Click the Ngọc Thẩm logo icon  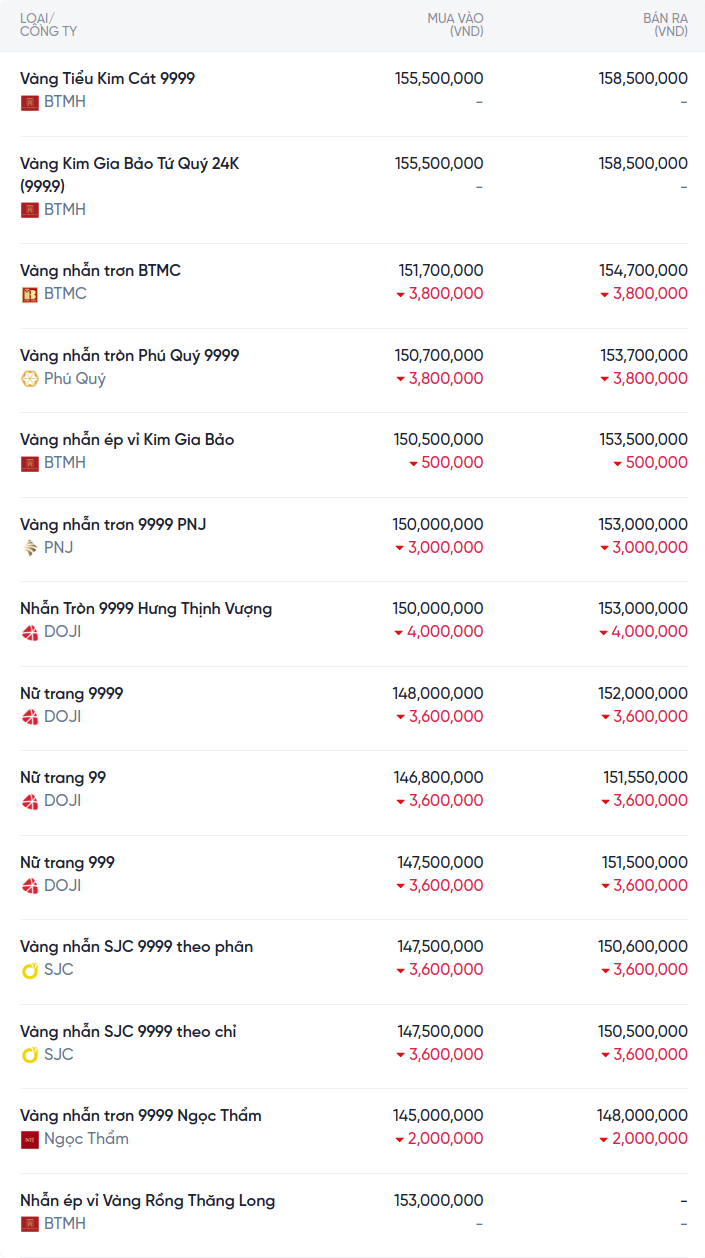click(30, 1139)
